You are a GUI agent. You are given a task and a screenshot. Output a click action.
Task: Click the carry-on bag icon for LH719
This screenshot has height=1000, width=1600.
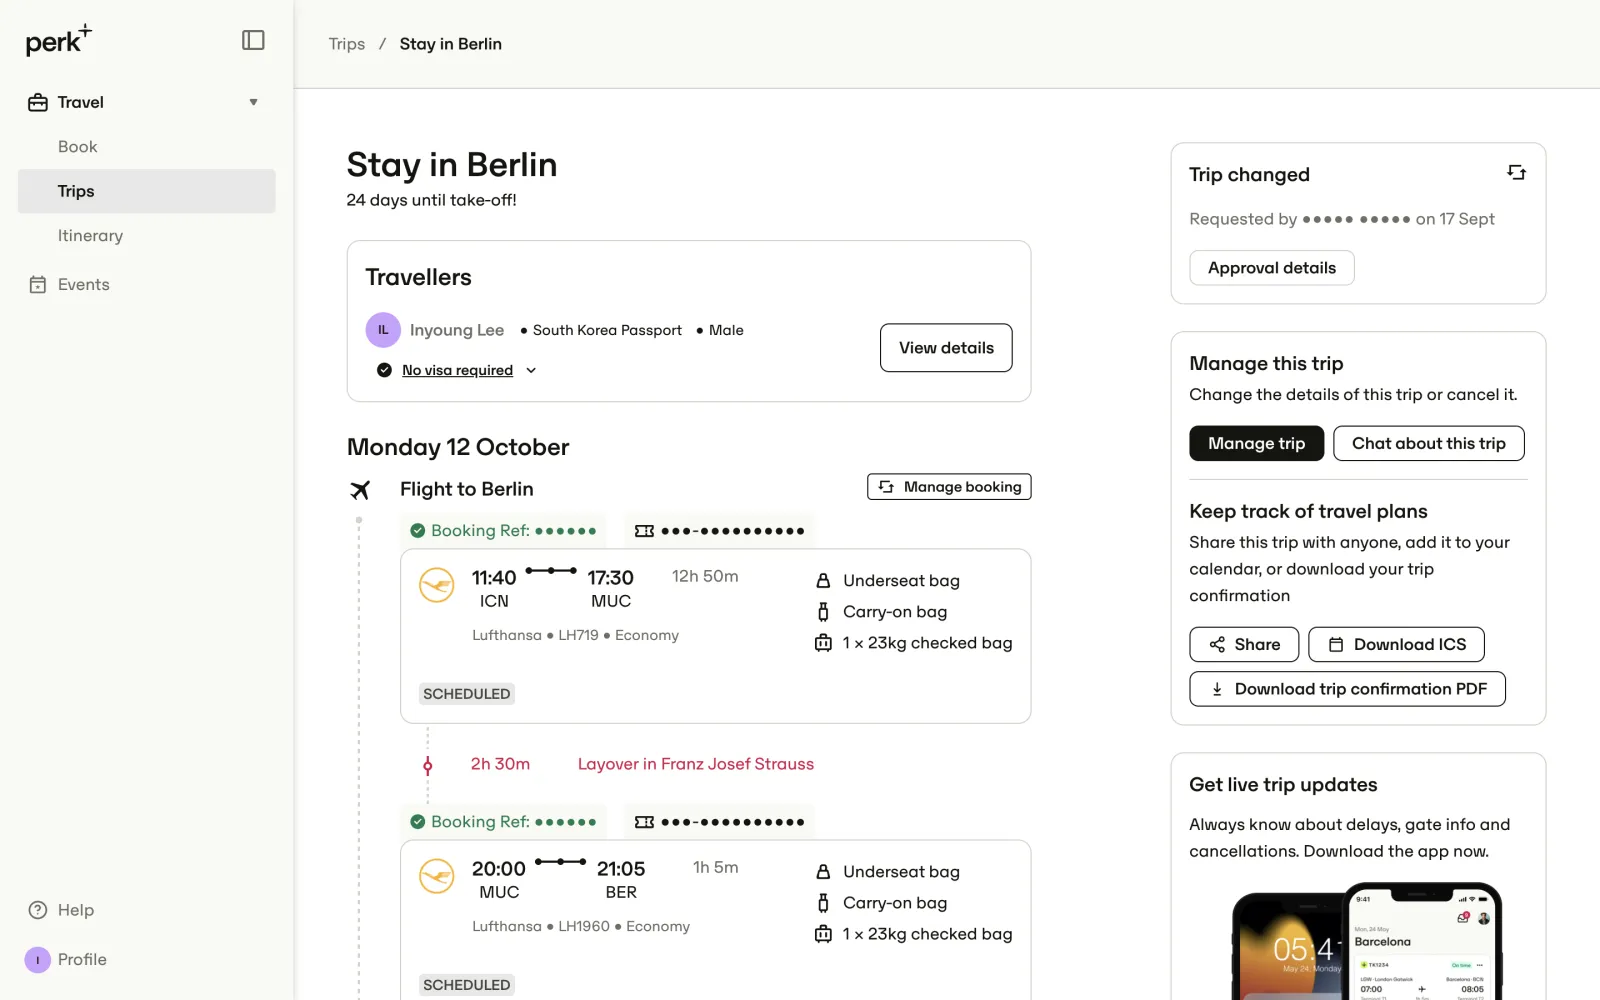coord(823,612)
